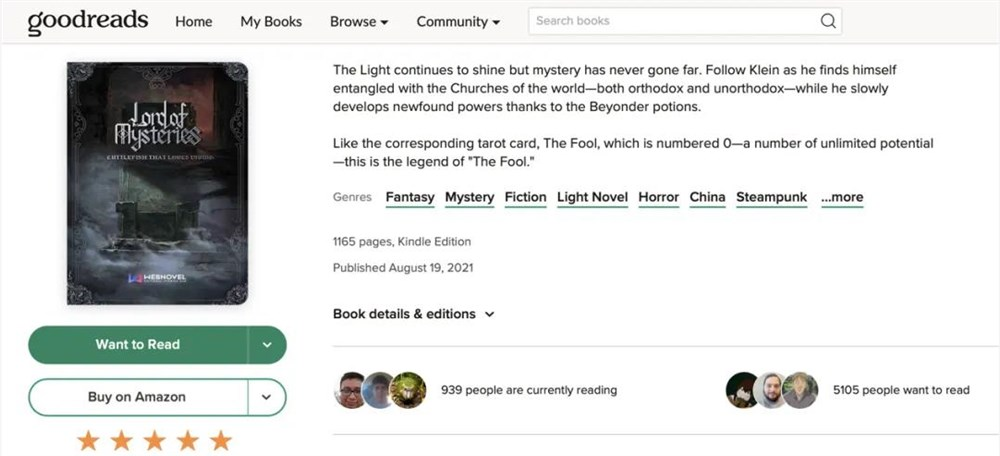Click first currently-reading user avatar

click(351, 390)
